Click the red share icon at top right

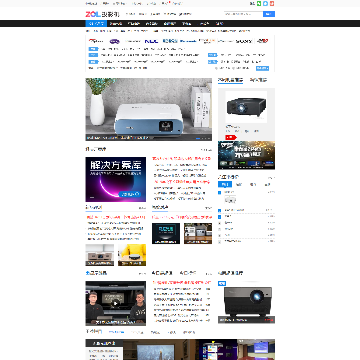point(272,4)
